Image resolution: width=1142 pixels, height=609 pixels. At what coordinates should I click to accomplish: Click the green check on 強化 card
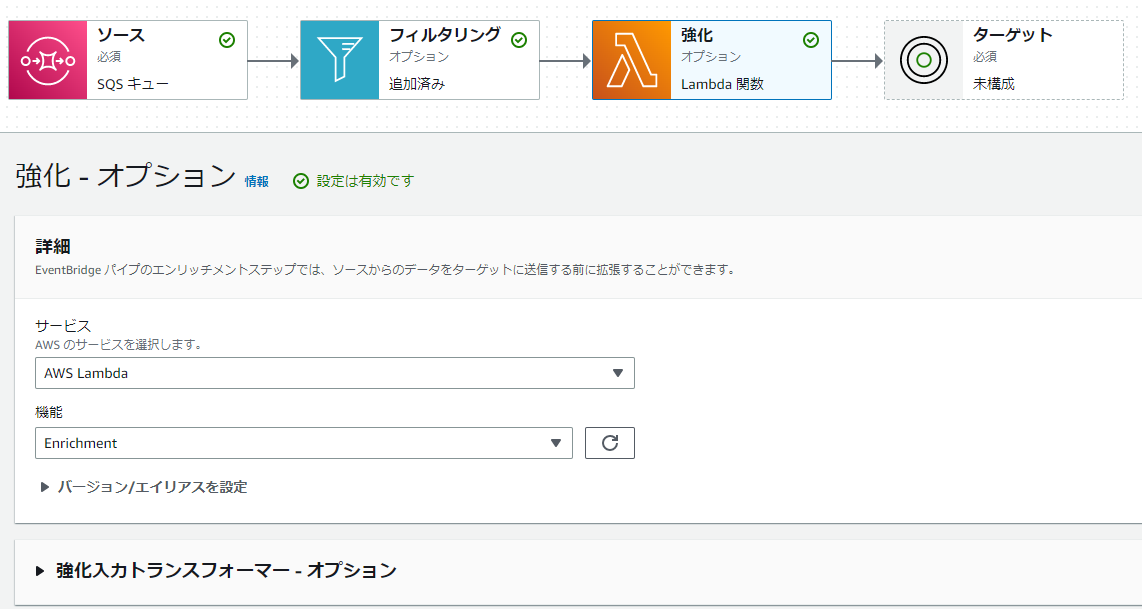811,40
